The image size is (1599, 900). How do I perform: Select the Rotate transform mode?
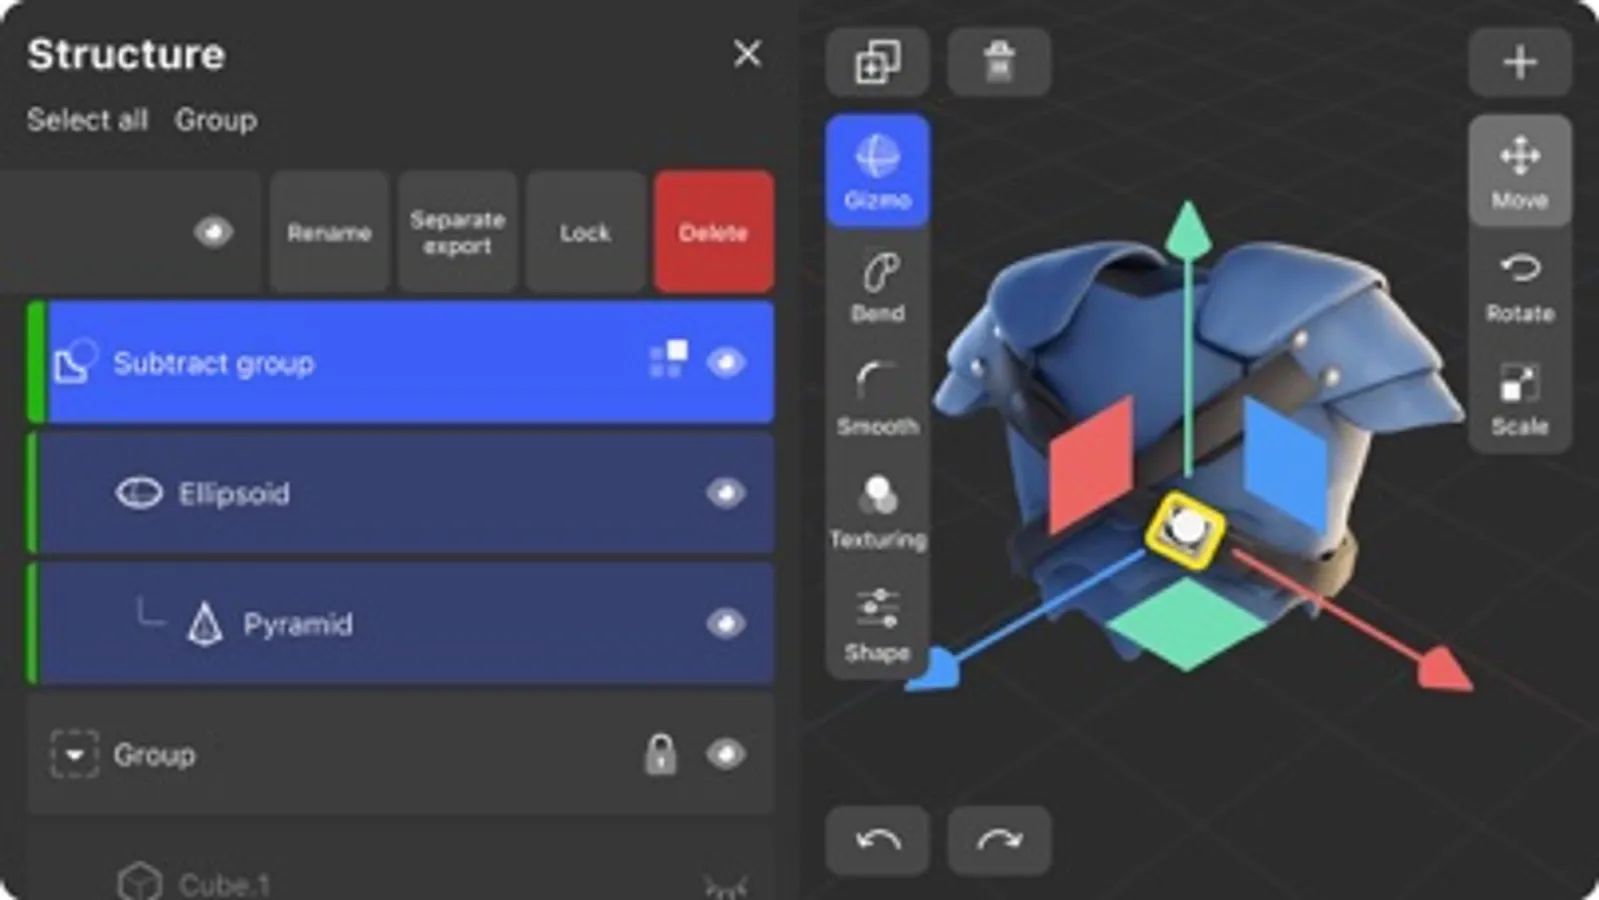[x=1520, y=288]
